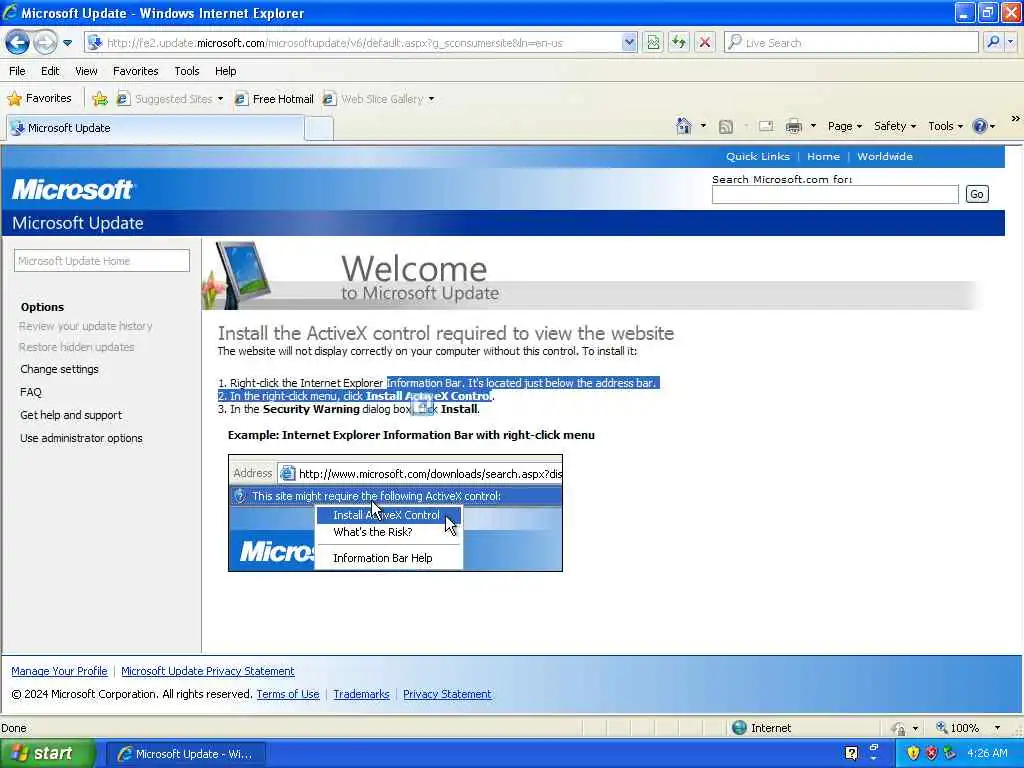Open the FAQ link
The width and height of the screenshot is (1024, 768).
click(x=31, y=392)
